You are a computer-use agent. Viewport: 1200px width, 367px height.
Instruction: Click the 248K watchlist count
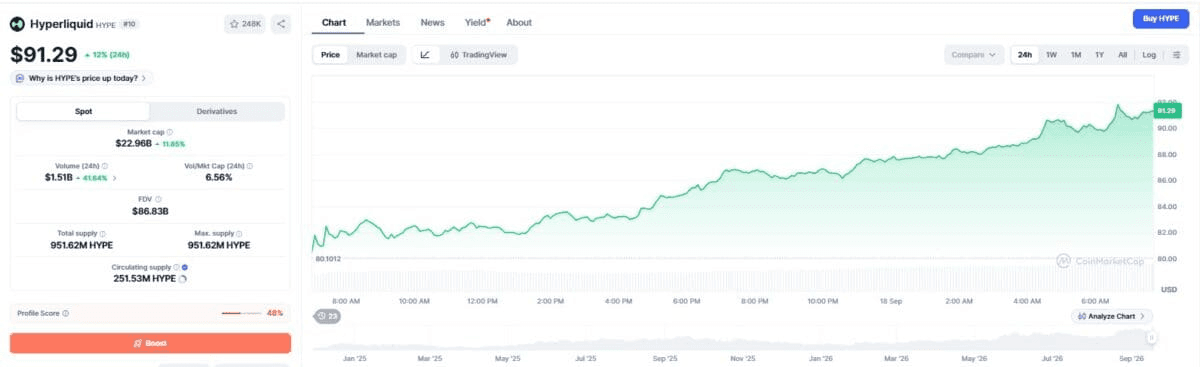pos(251,23)
